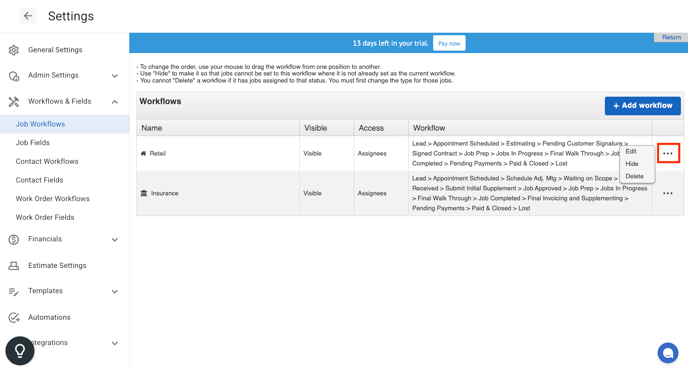Collapse the Workflows & Fields section

[115, 102]
